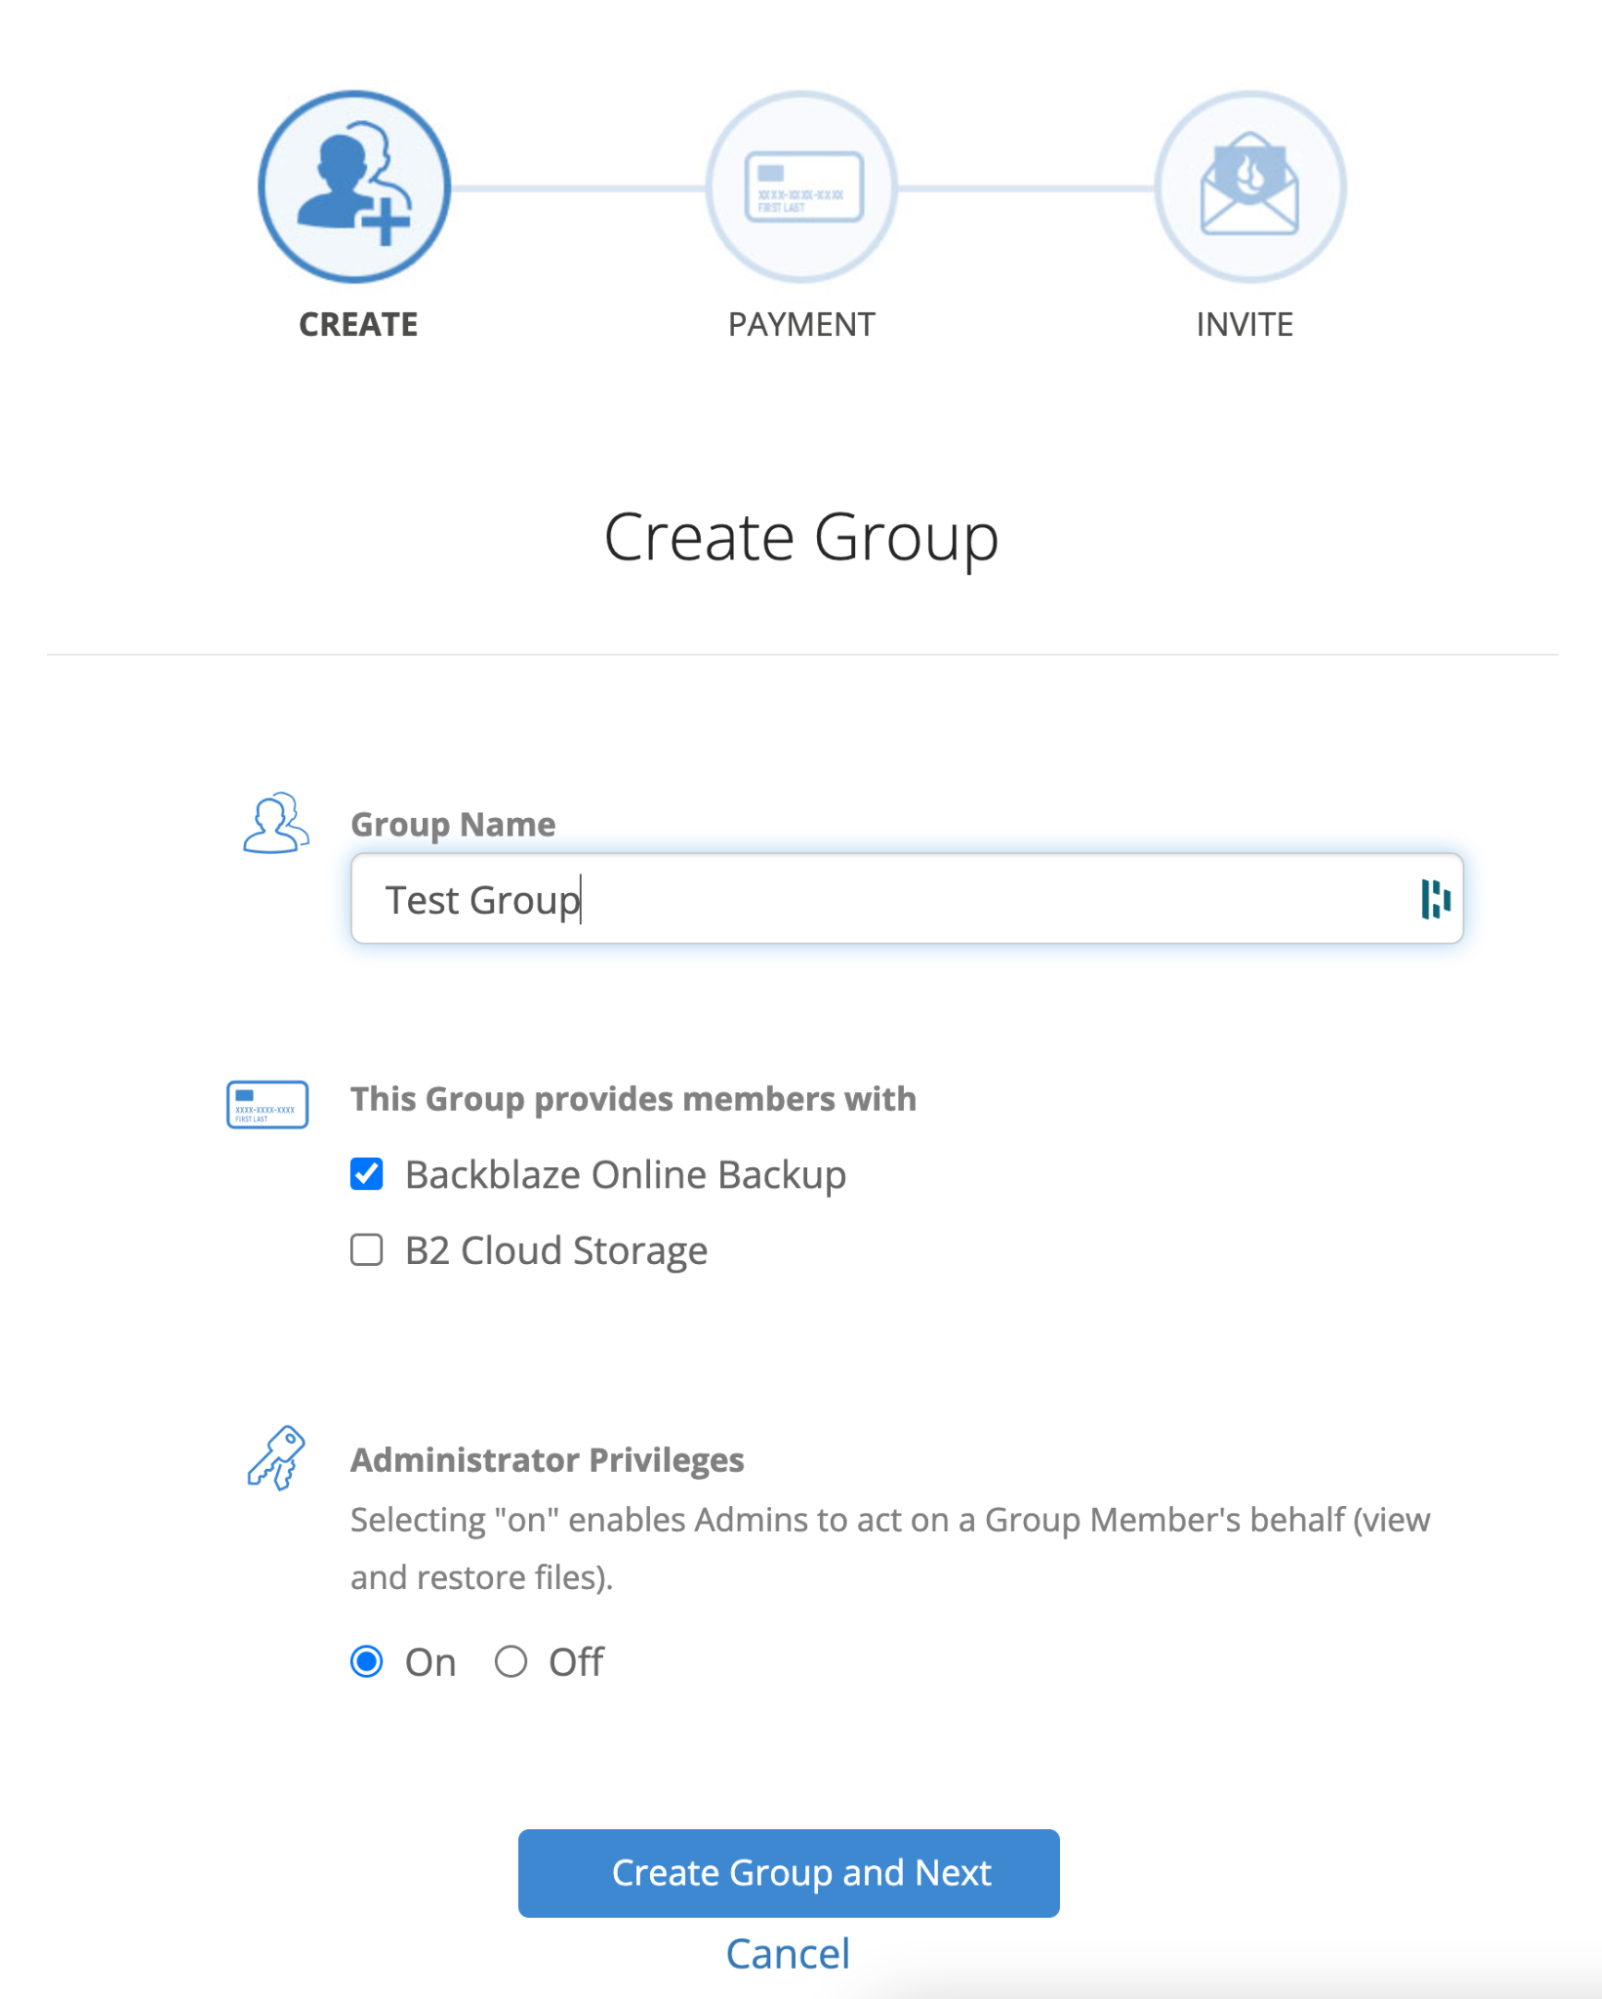Screen dimensions: 1602x1999
Task: Select the Off radio button
Action: (511, 1662)
